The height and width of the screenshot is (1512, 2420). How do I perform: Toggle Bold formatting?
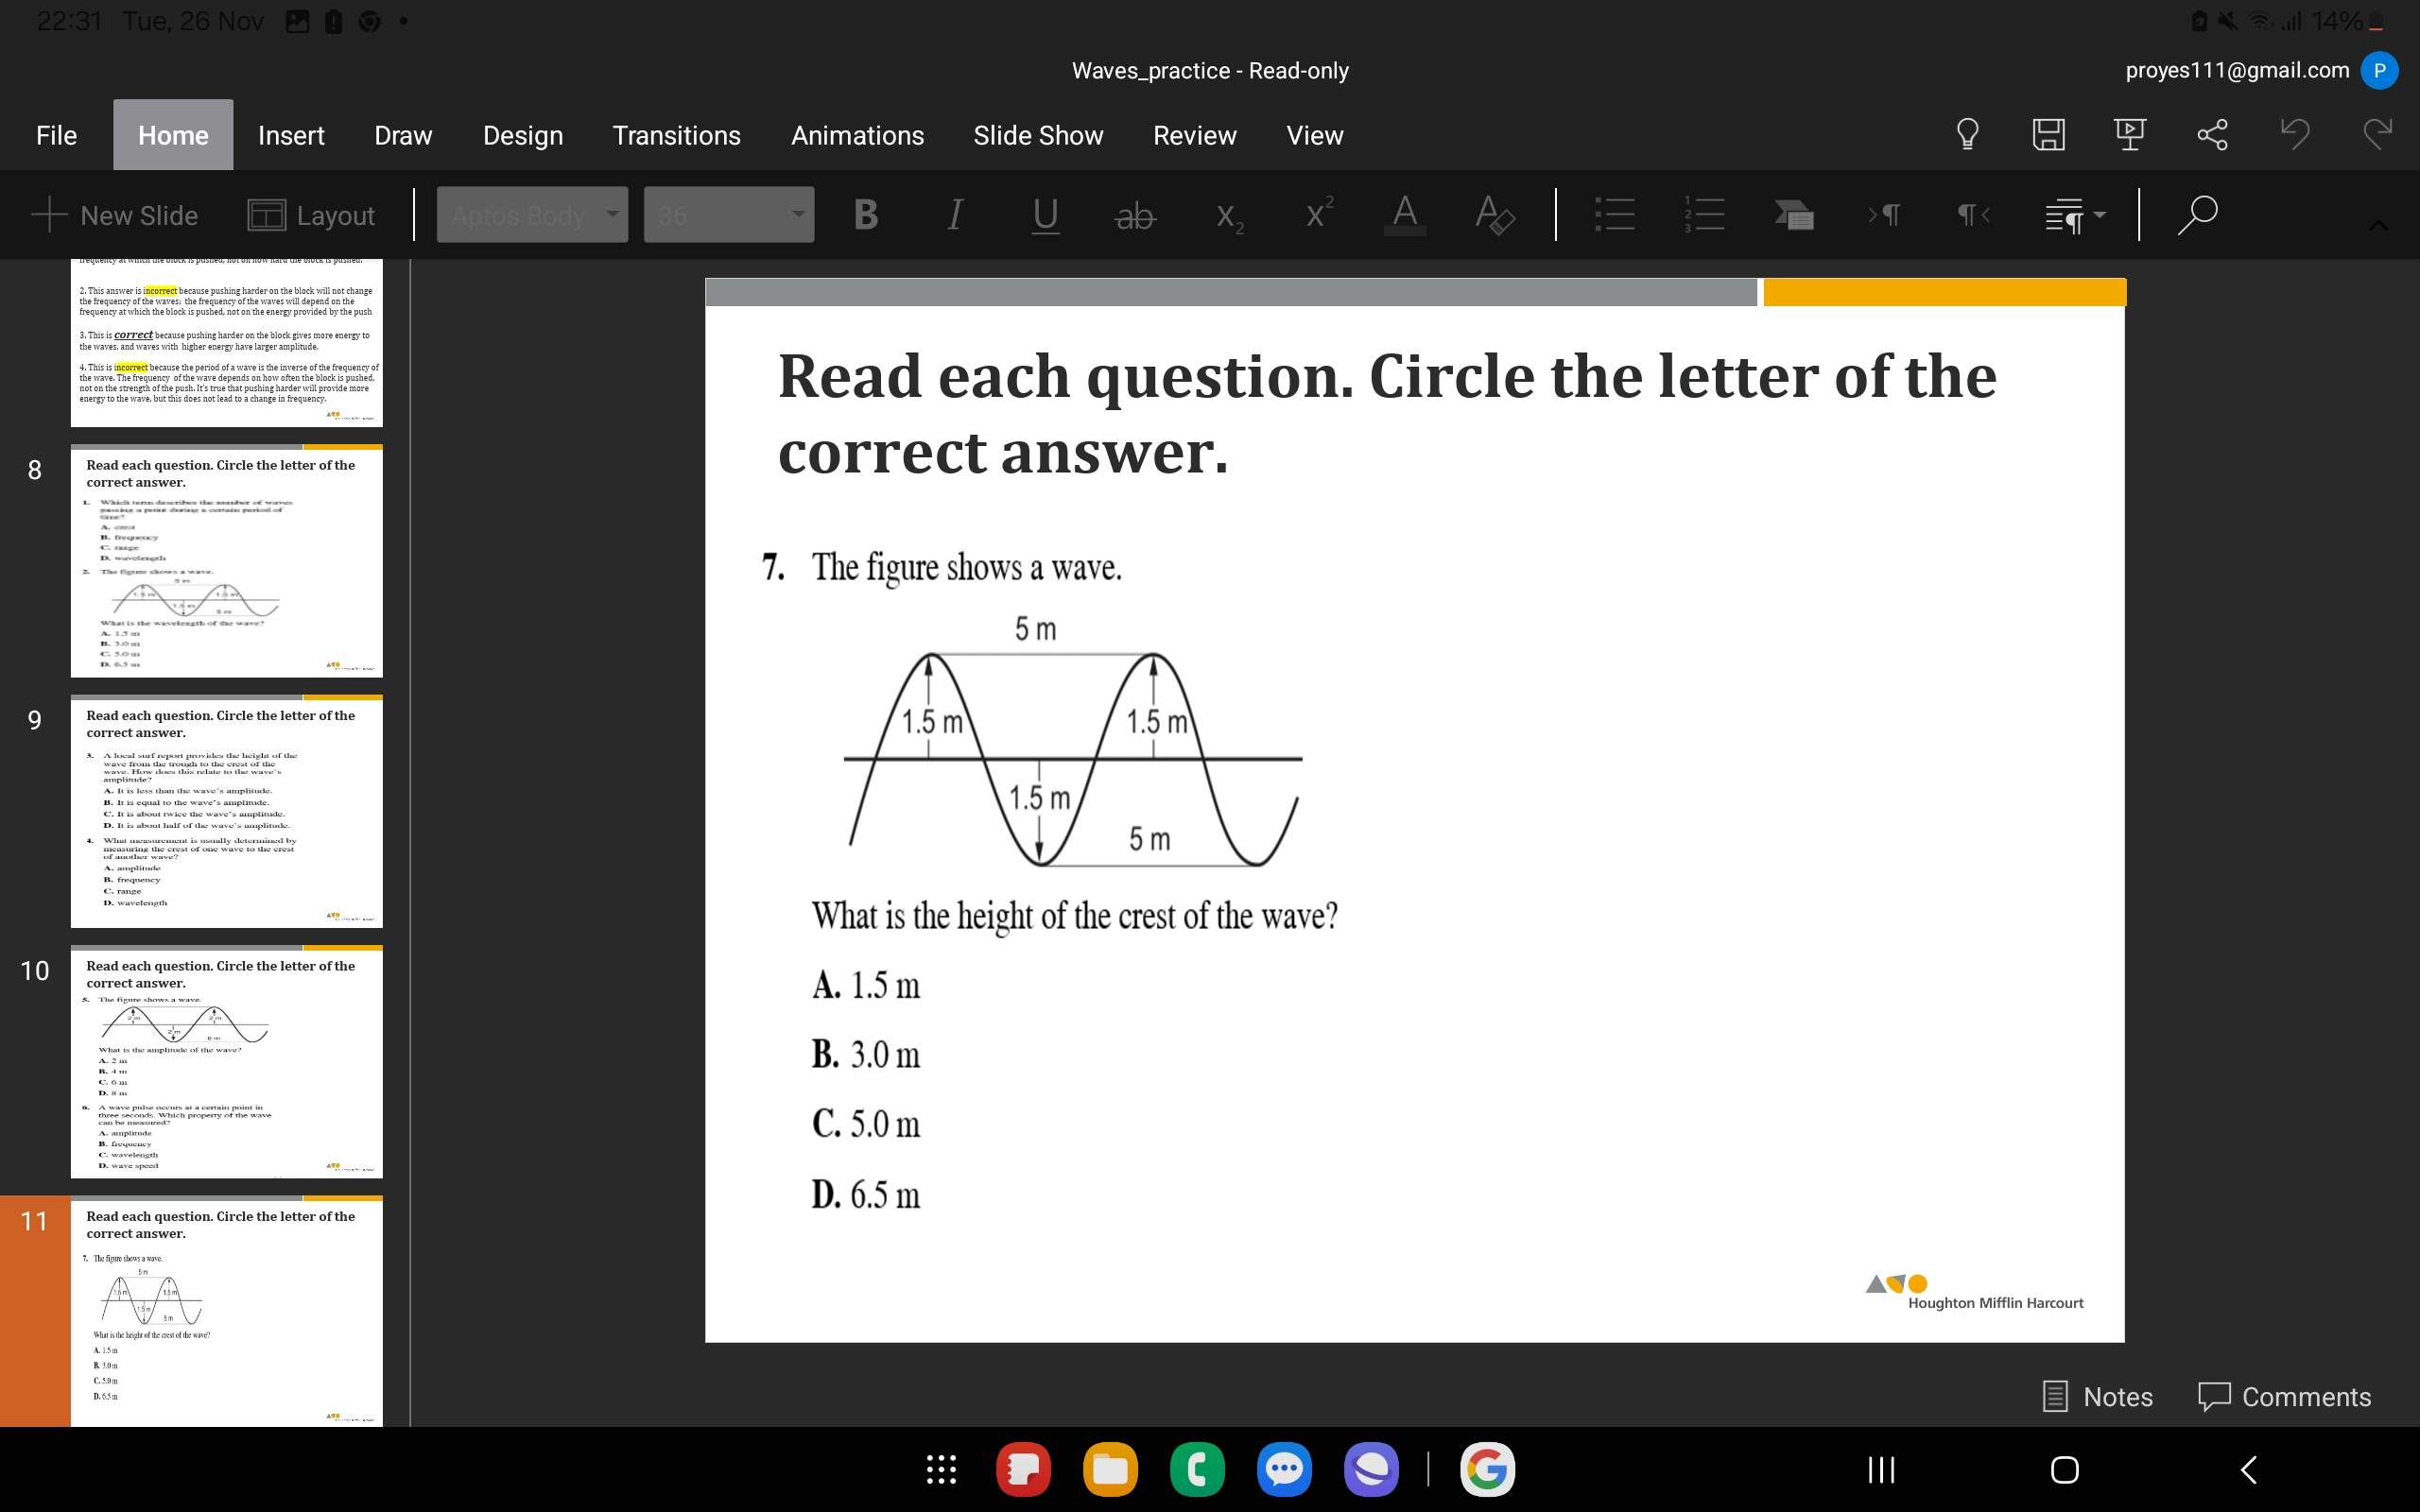click(x=866, y=214)
